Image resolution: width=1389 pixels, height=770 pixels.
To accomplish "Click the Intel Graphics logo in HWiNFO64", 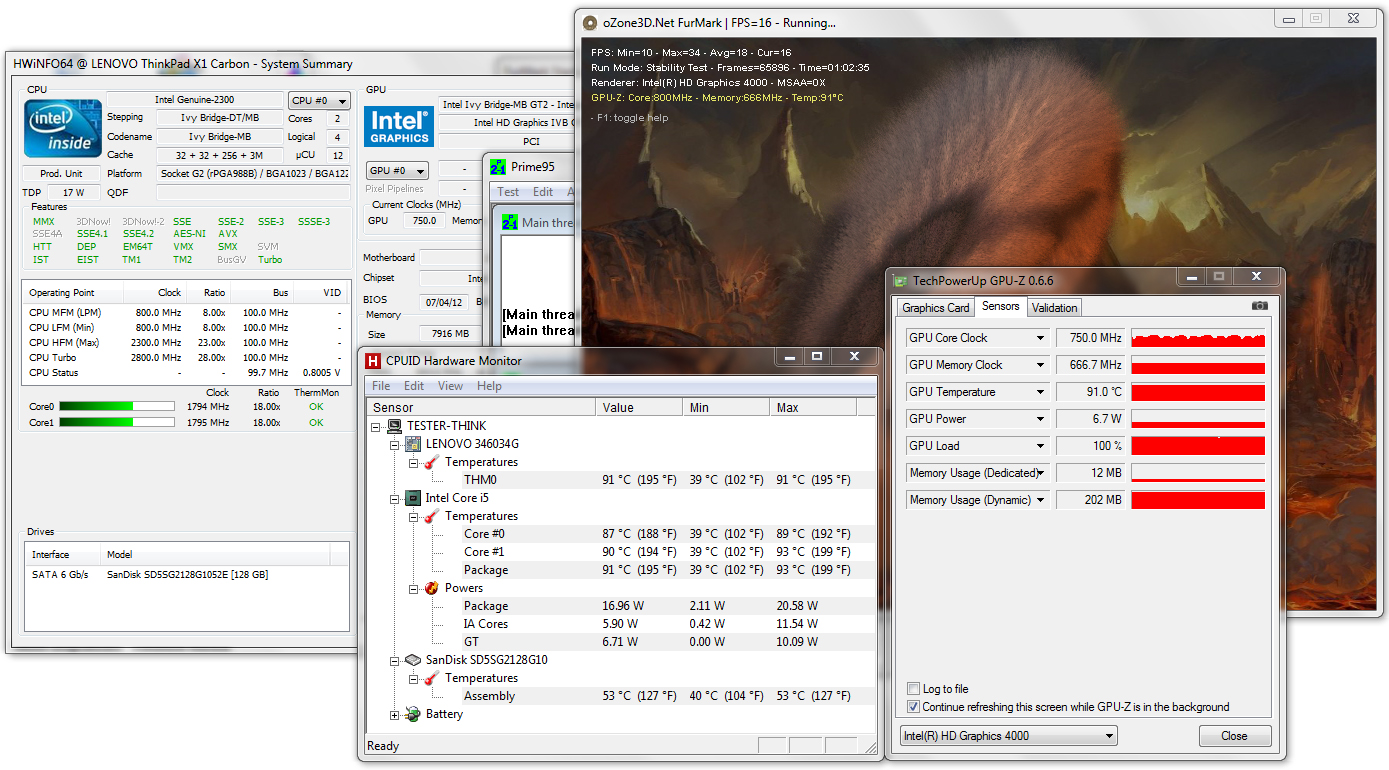I will tap(399, 125).
